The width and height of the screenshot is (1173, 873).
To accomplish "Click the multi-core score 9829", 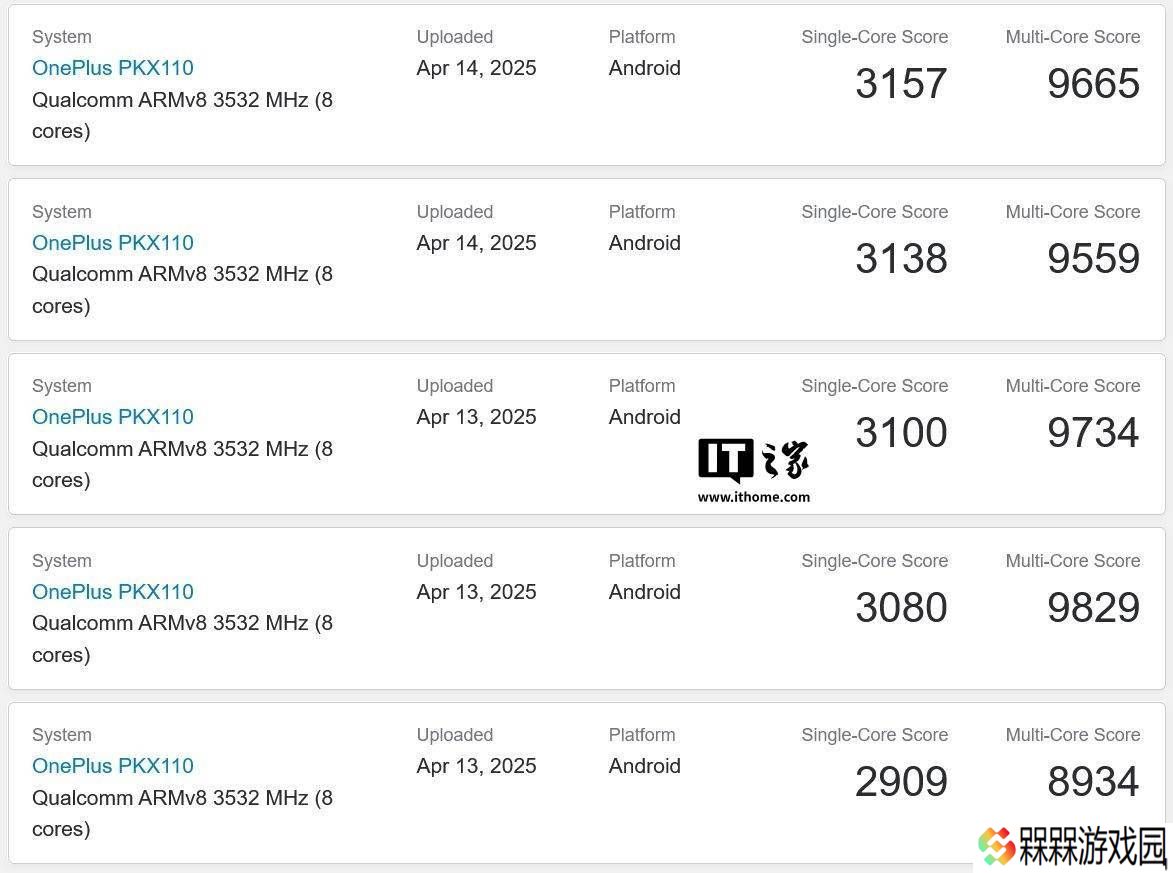I will 1093,607.
